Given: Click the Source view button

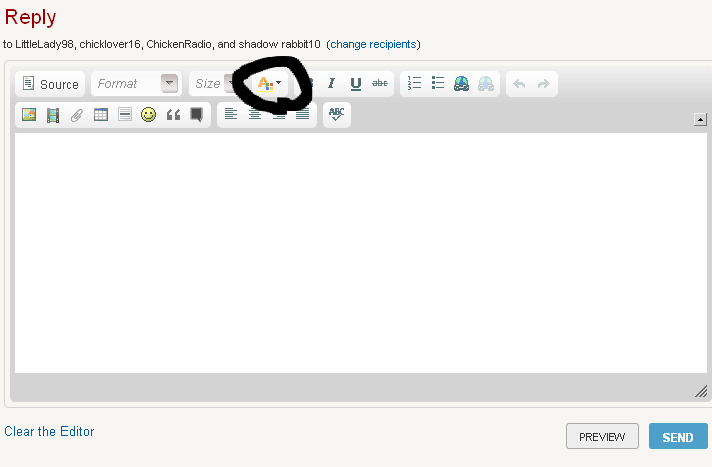Looking at the screenshot, I should click(x=50, y=84).
